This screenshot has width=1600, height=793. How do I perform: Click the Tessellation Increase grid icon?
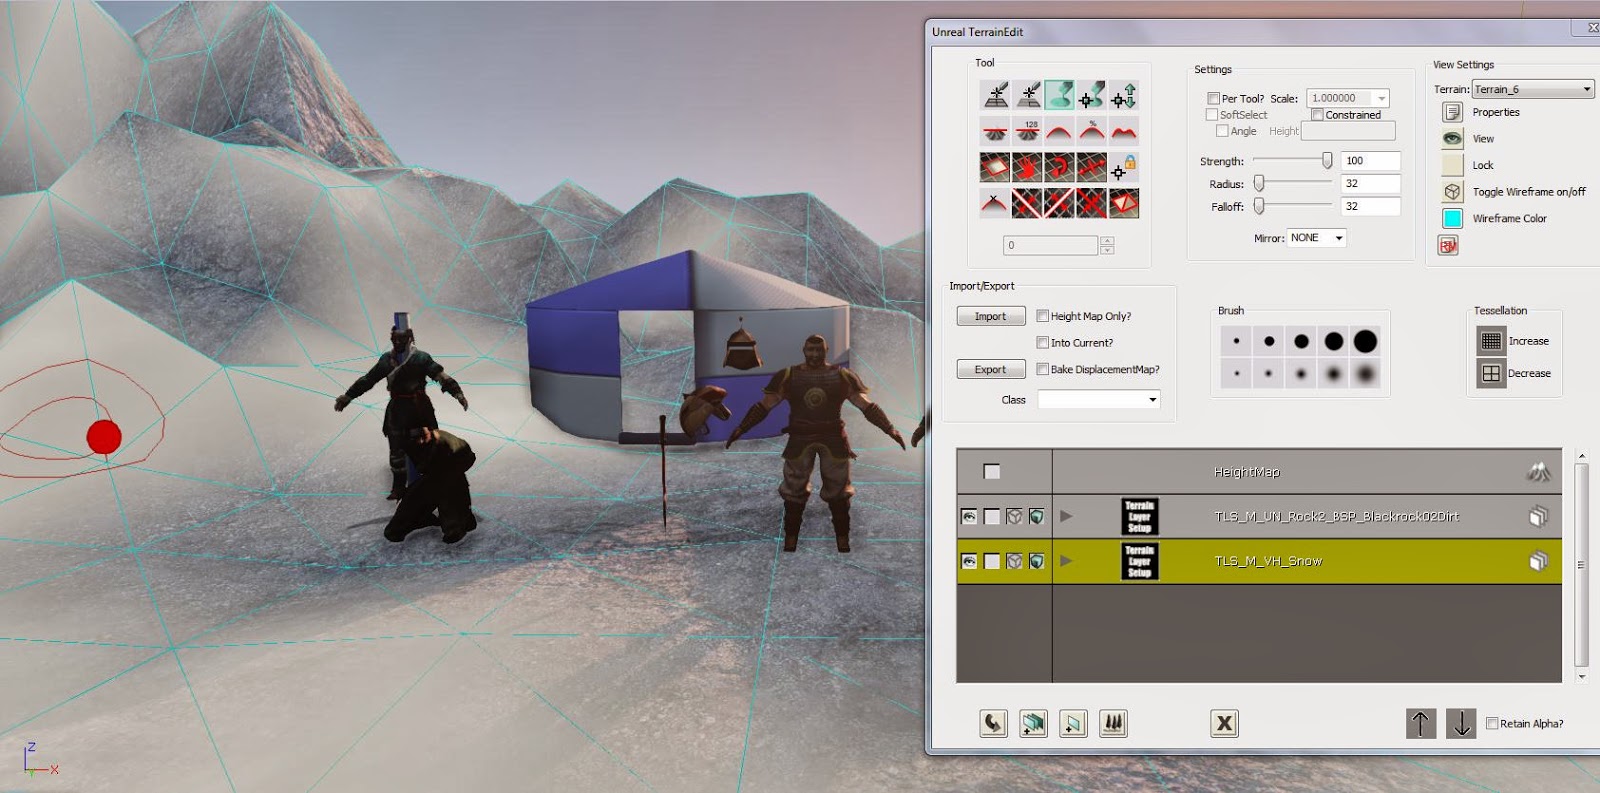(1491, 341)
